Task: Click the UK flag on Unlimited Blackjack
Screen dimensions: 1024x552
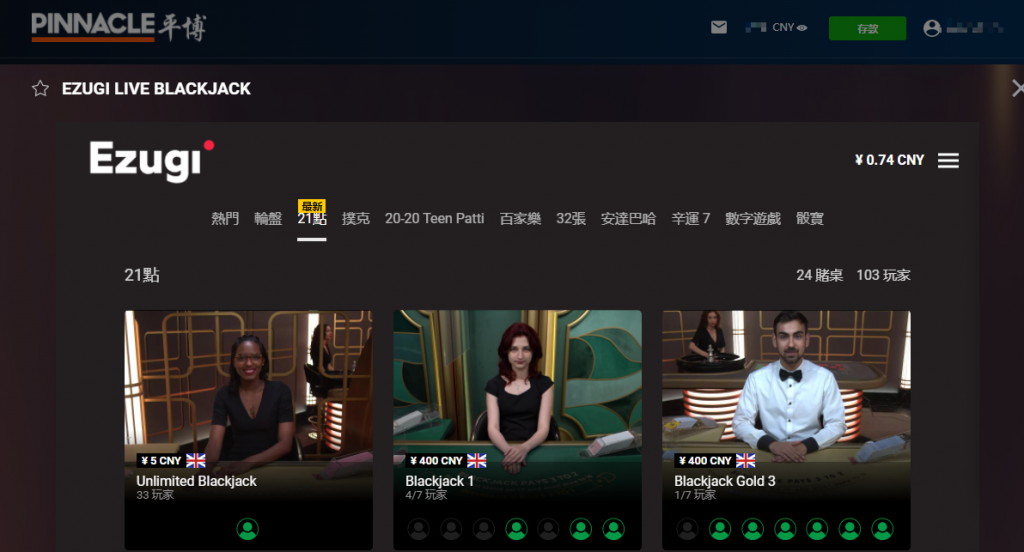Action: [196, 461]
